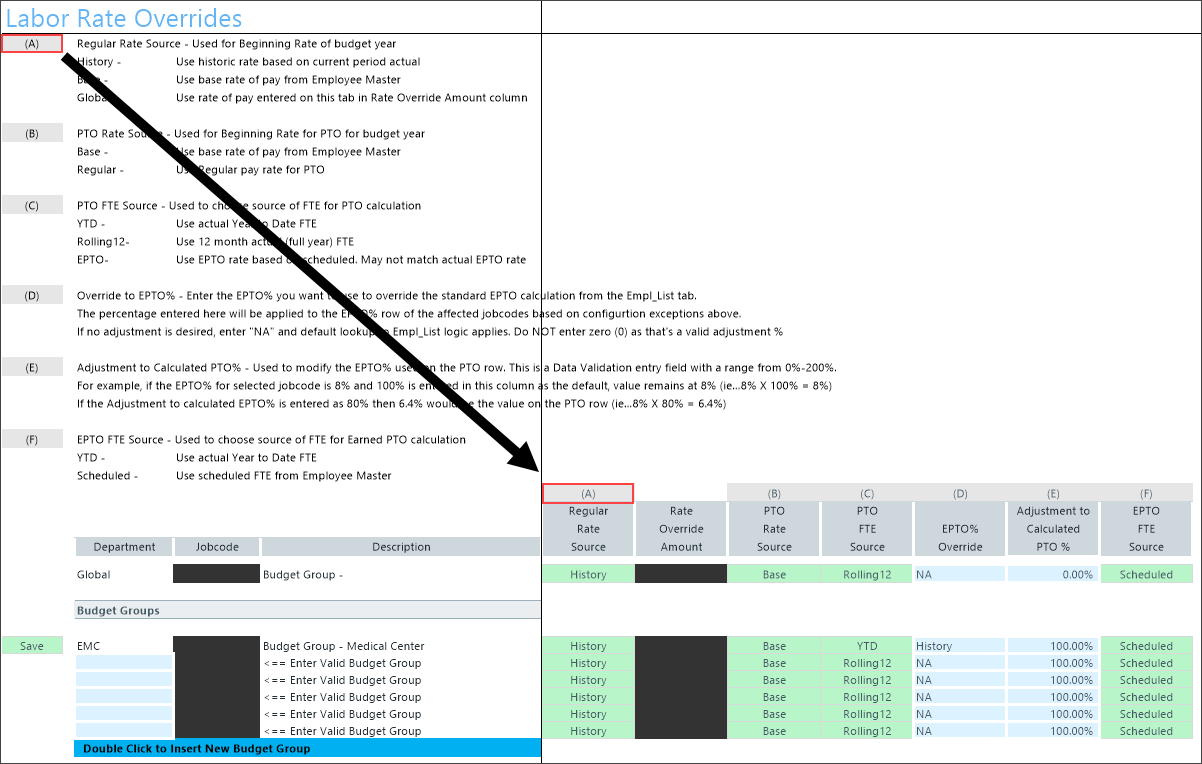
Task: Click the Save button beside EMC row
Action: coord(32,646)
